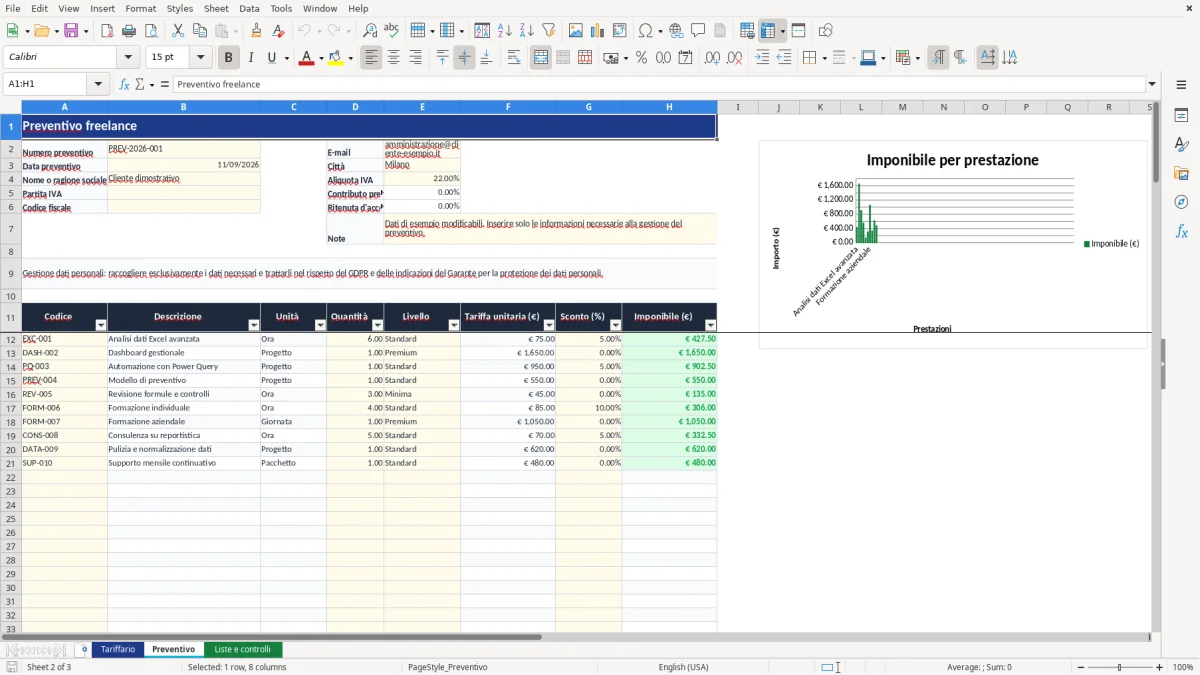The height and width of the screenshot is (675, 1200).
Task: Click the Insert Image icon
Action: click(577, 31)
